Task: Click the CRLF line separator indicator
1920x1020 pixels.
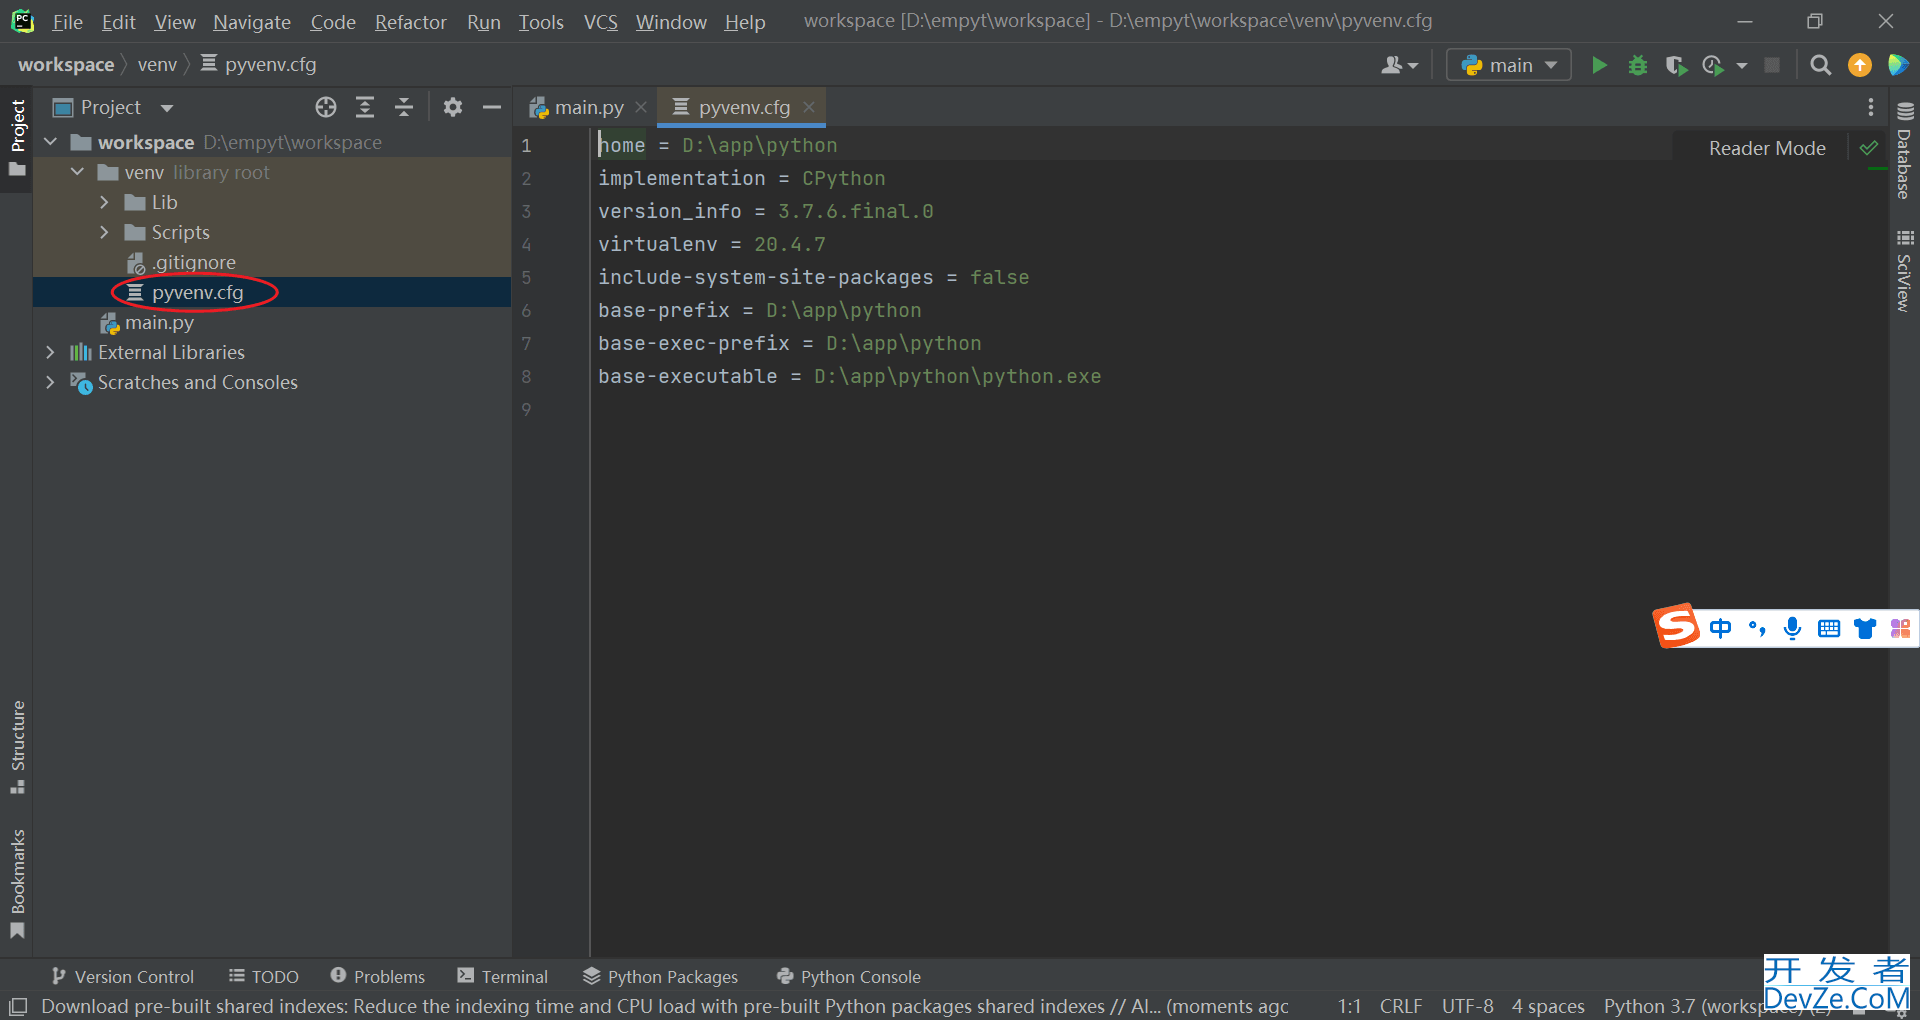Action: pos(1401,1006)
